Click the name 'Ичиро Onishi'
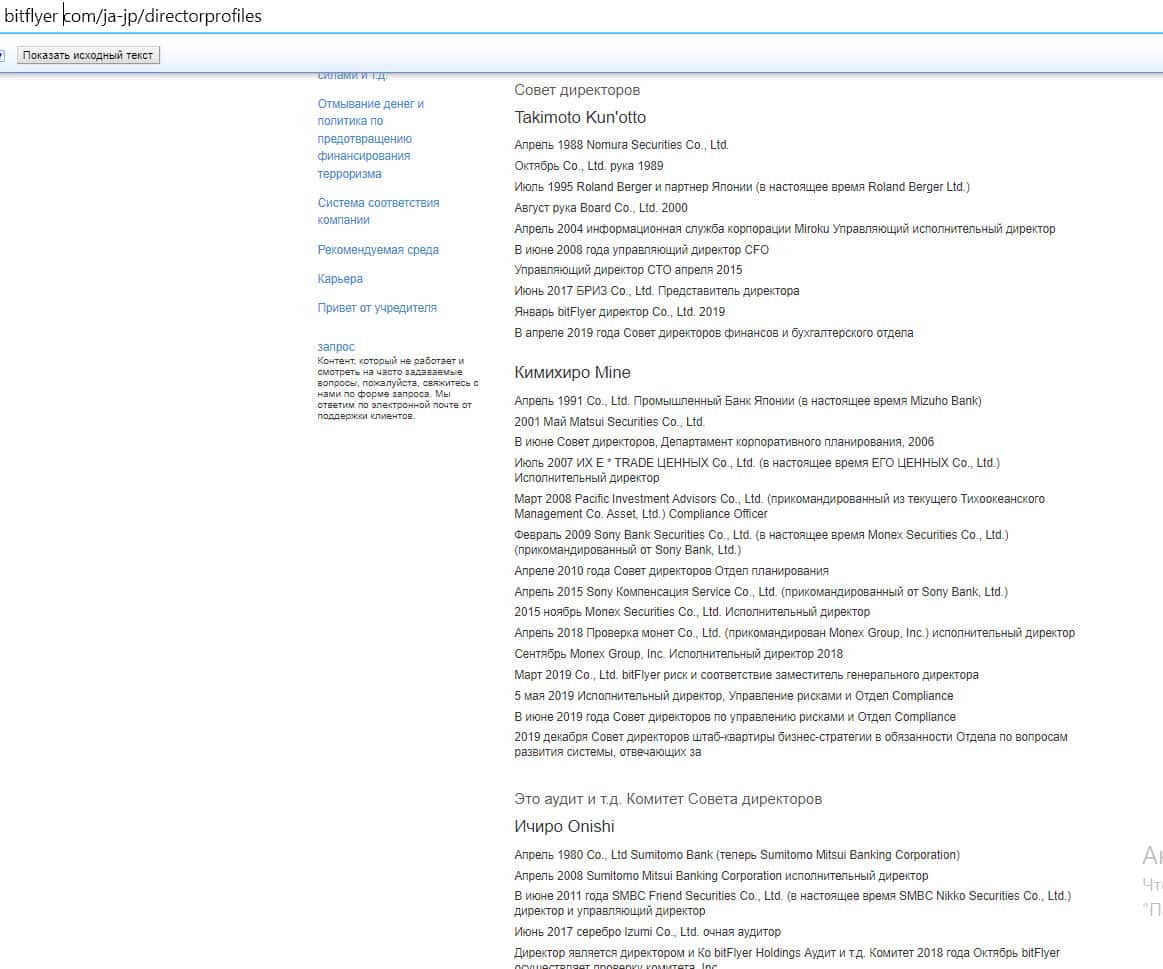1163x969 pixels. [x=564, y=827]
